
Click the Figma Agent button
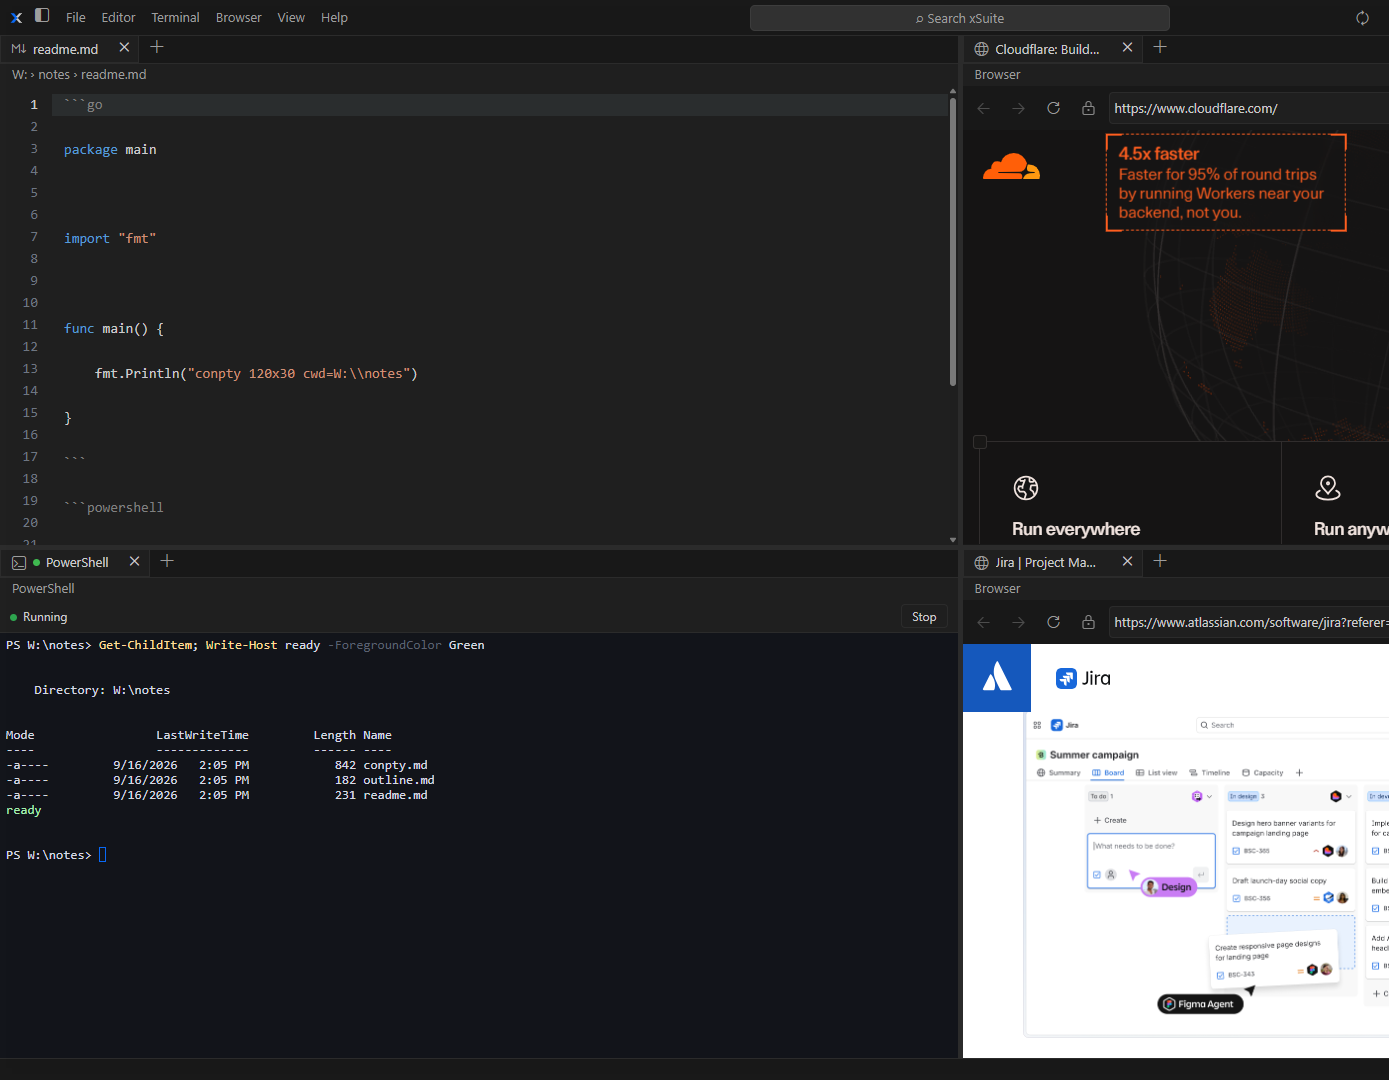pos(1200,1004)
